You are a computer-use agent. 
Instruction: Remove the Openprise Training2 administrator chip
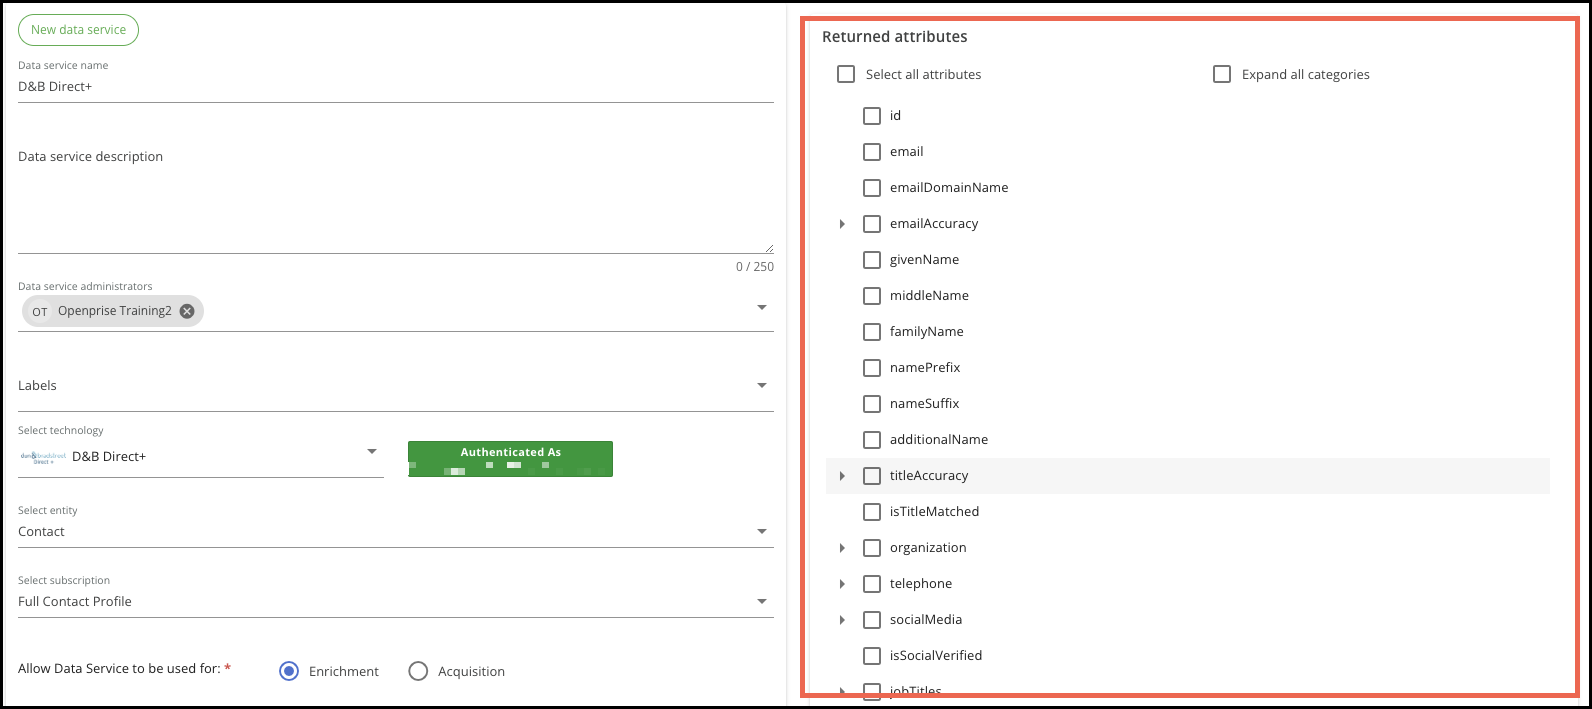click(x=187, y=311)
